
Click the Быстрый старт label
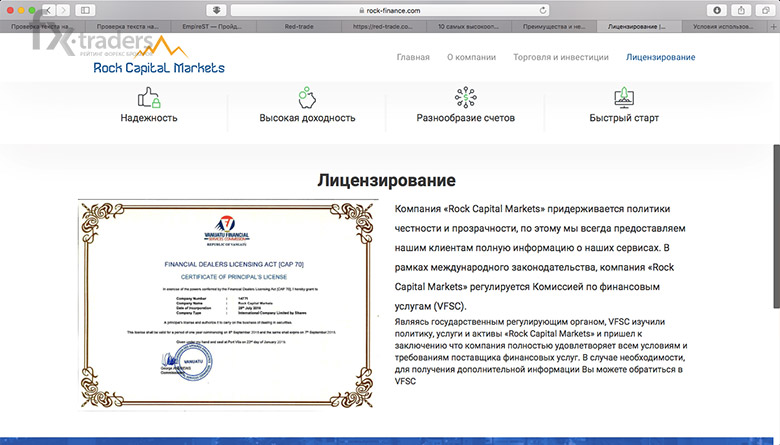tap(624, 118)
